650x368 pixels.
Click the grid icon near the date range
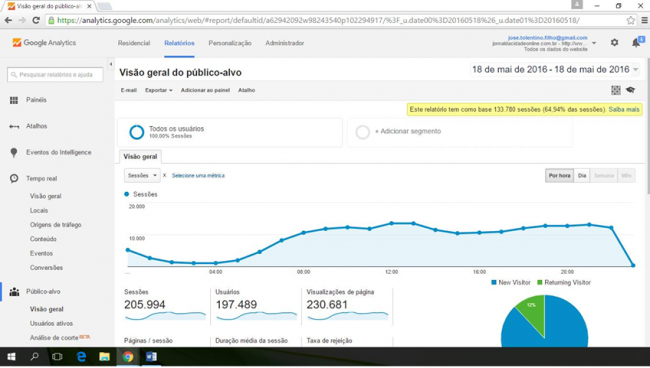click(x=616, y=90)
